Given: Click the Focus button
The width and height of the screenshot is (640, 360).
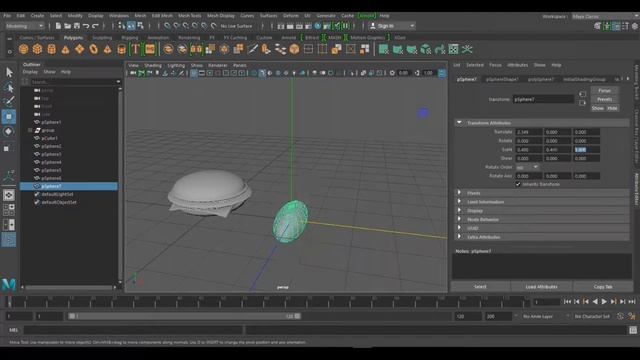Looking at the screenshot, I should (604, 91).
